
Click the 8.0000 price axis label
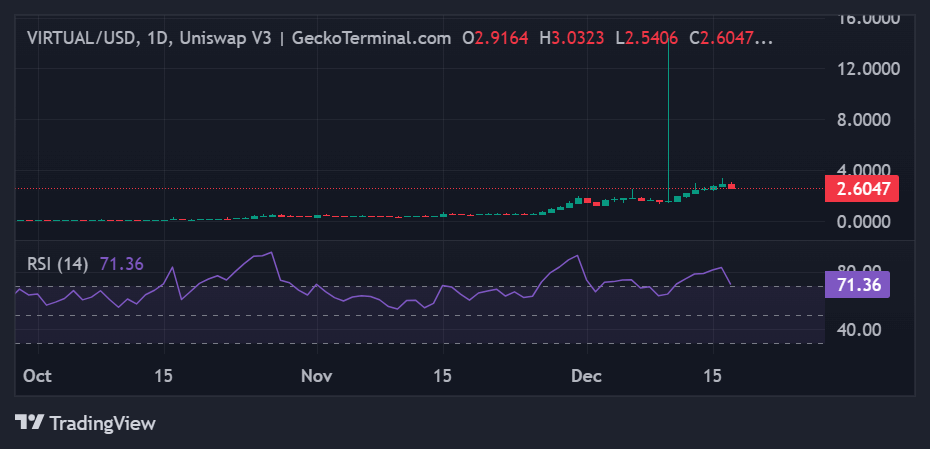pos(870,119)
